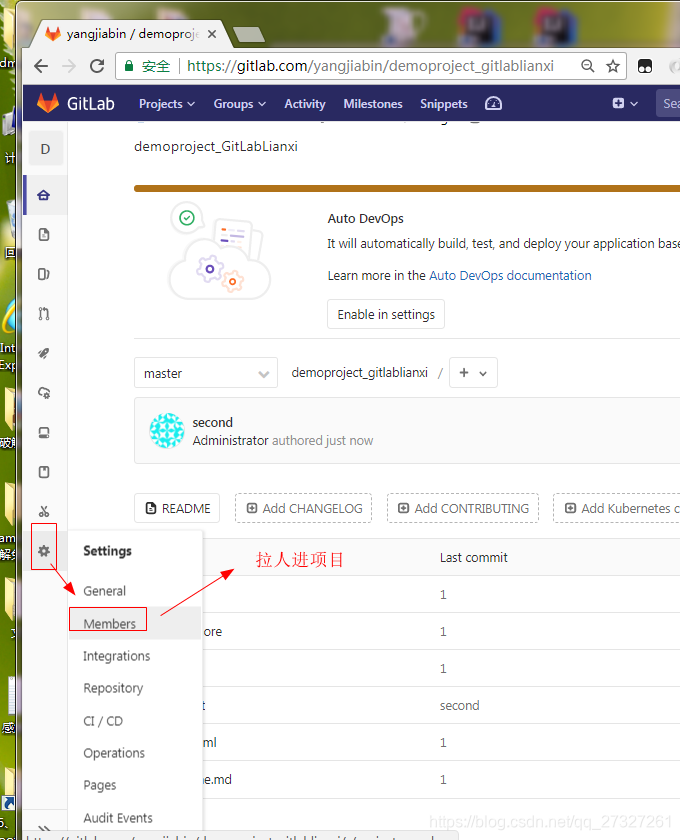Viewport: 680px width, 840px height.
Task: Open the Repository sidebar icon
Action: point(44,235)
